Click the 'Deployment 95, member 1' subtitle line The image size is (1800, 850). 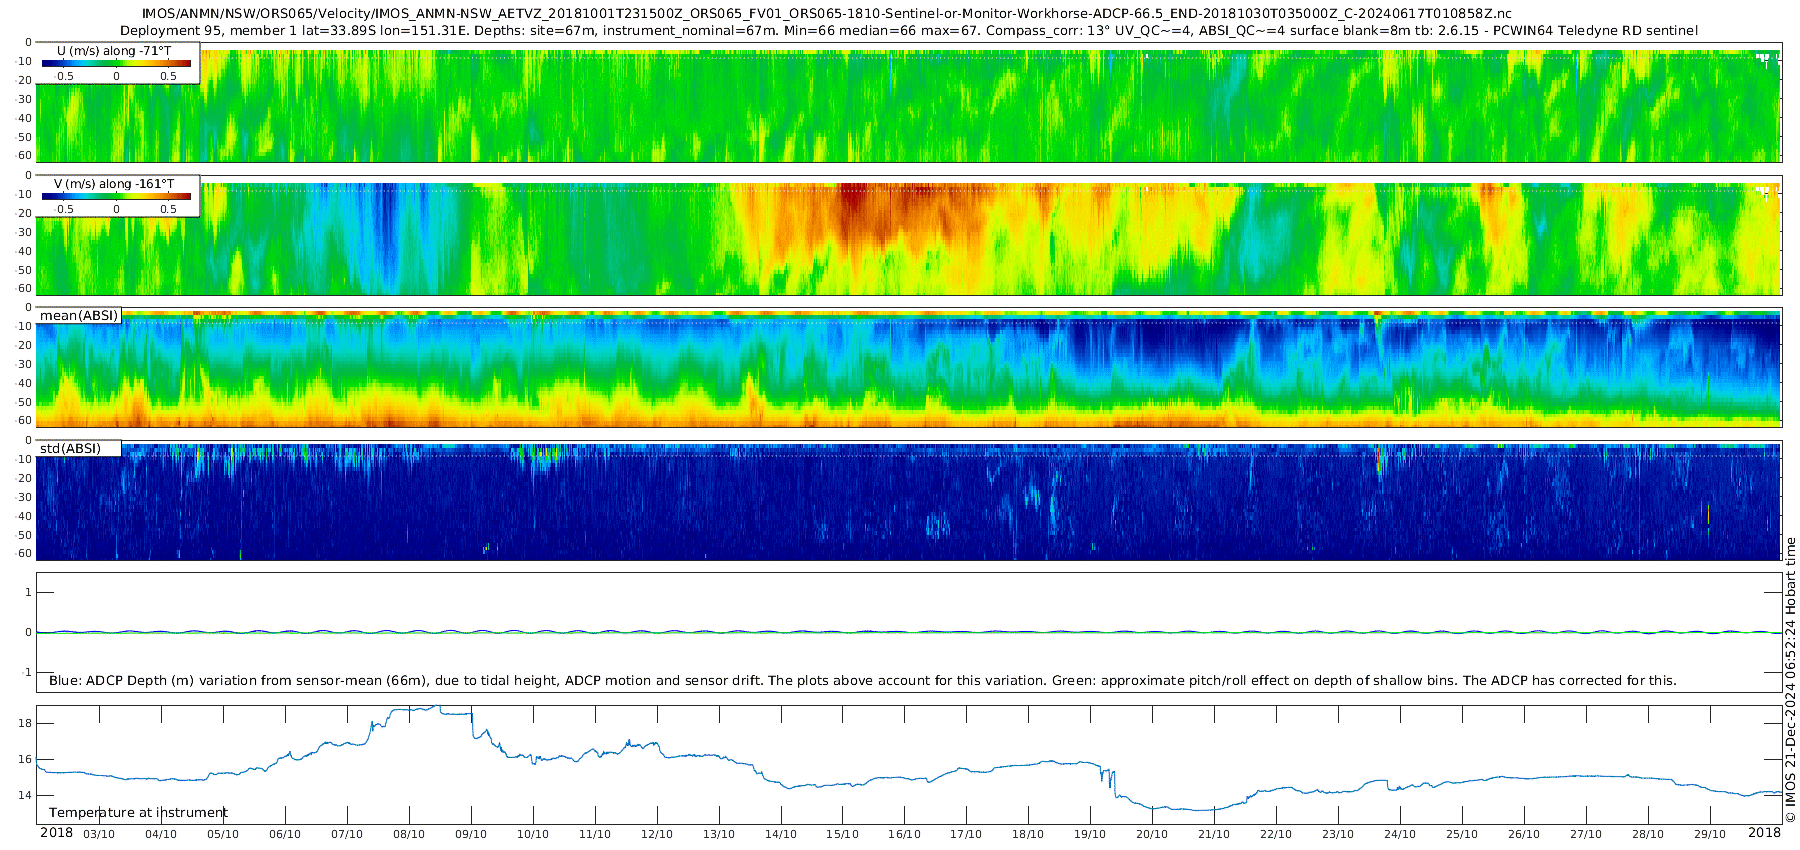[908, 31]
